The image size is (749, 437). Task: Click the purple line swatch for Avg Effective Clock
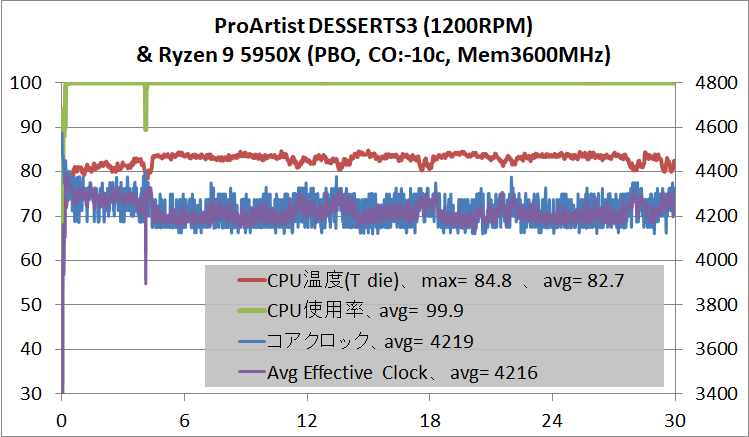point(251,372)
